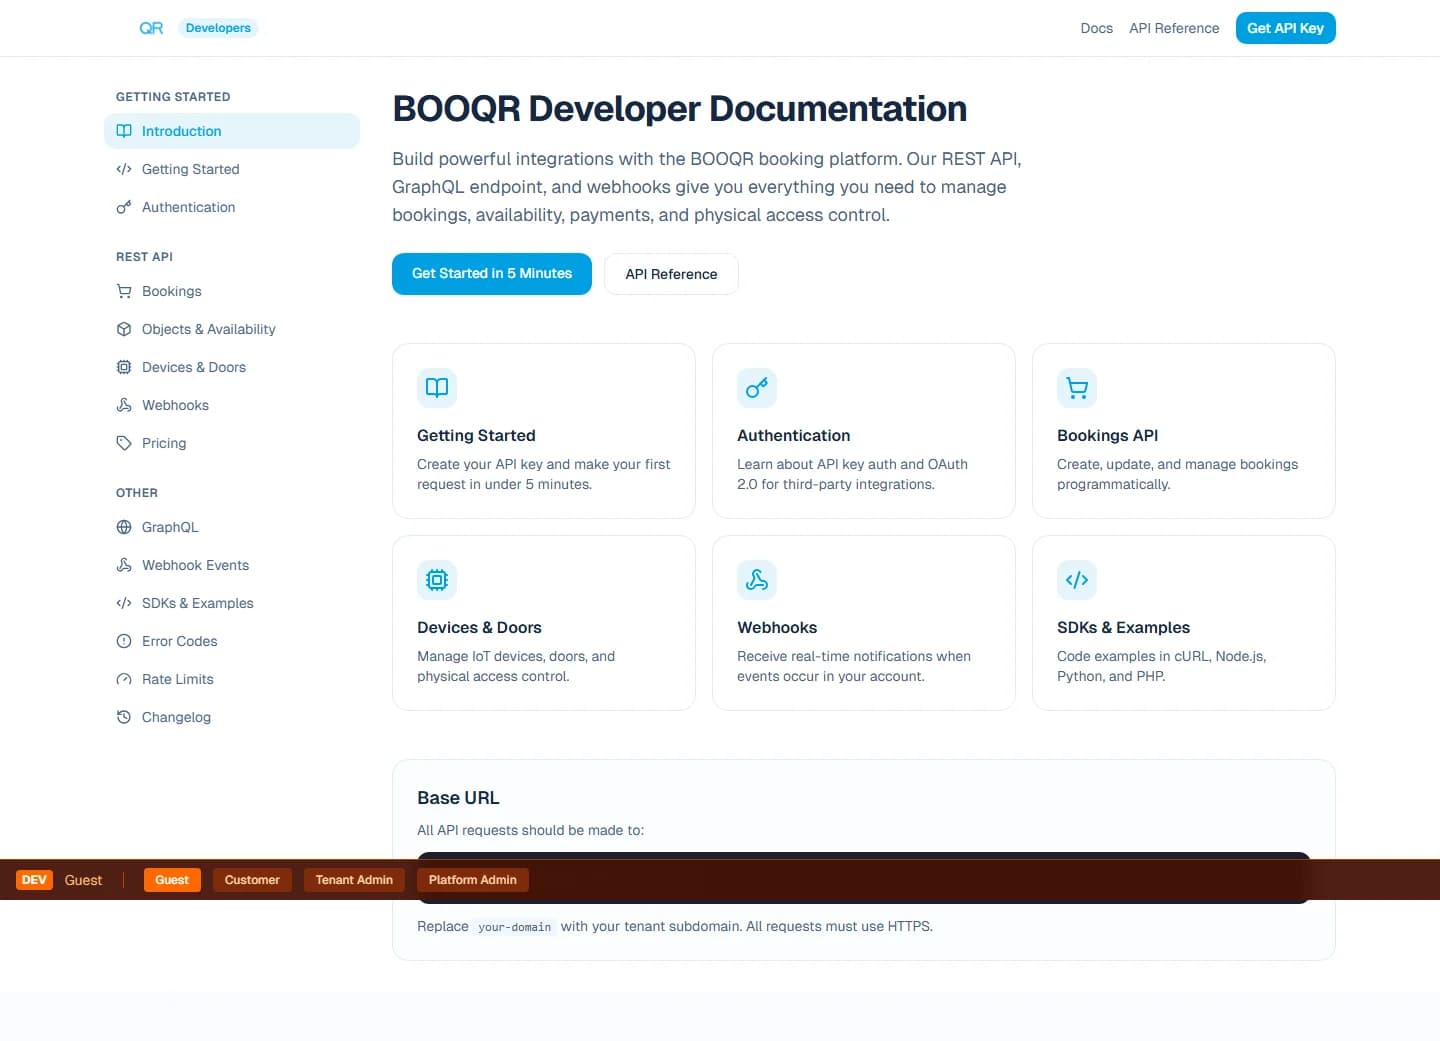Open Docs in the top navigation
The width and height of the screenshot is (1440, 1041).
pyautogui.click(x=1096, y=28)
